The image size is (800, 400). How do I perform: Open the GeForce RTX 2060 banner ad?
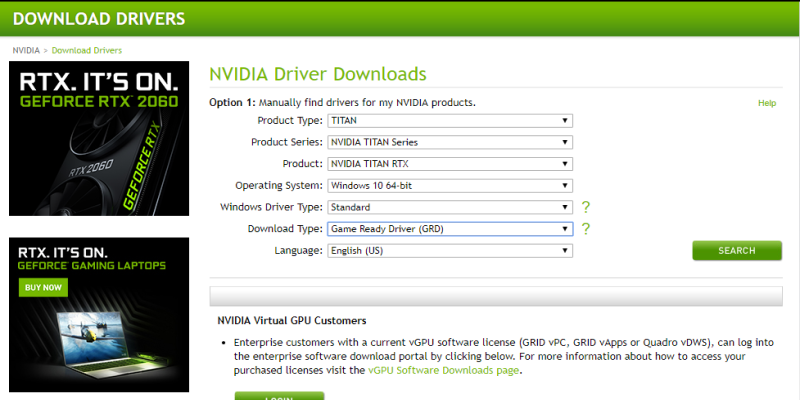click(99, 138)
